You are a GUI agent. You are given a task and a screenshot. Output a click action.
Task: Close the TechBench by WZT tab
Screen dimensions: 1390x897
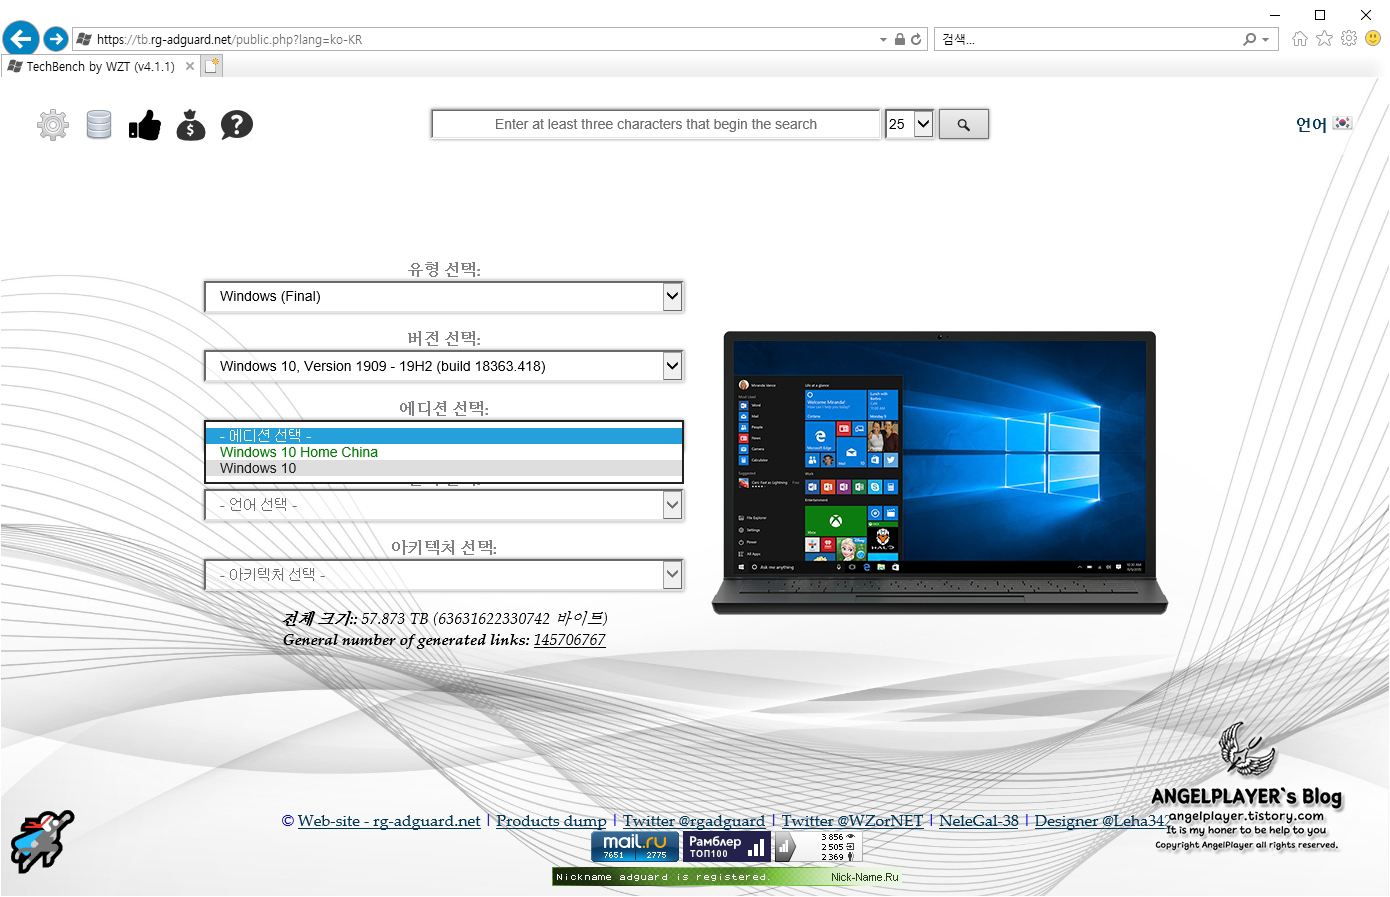(190, 66)
